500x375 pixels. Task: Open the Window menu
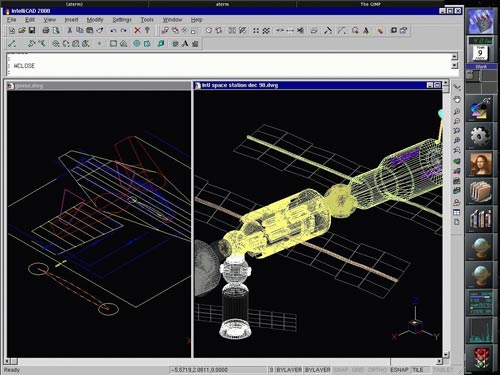point(172,20)
